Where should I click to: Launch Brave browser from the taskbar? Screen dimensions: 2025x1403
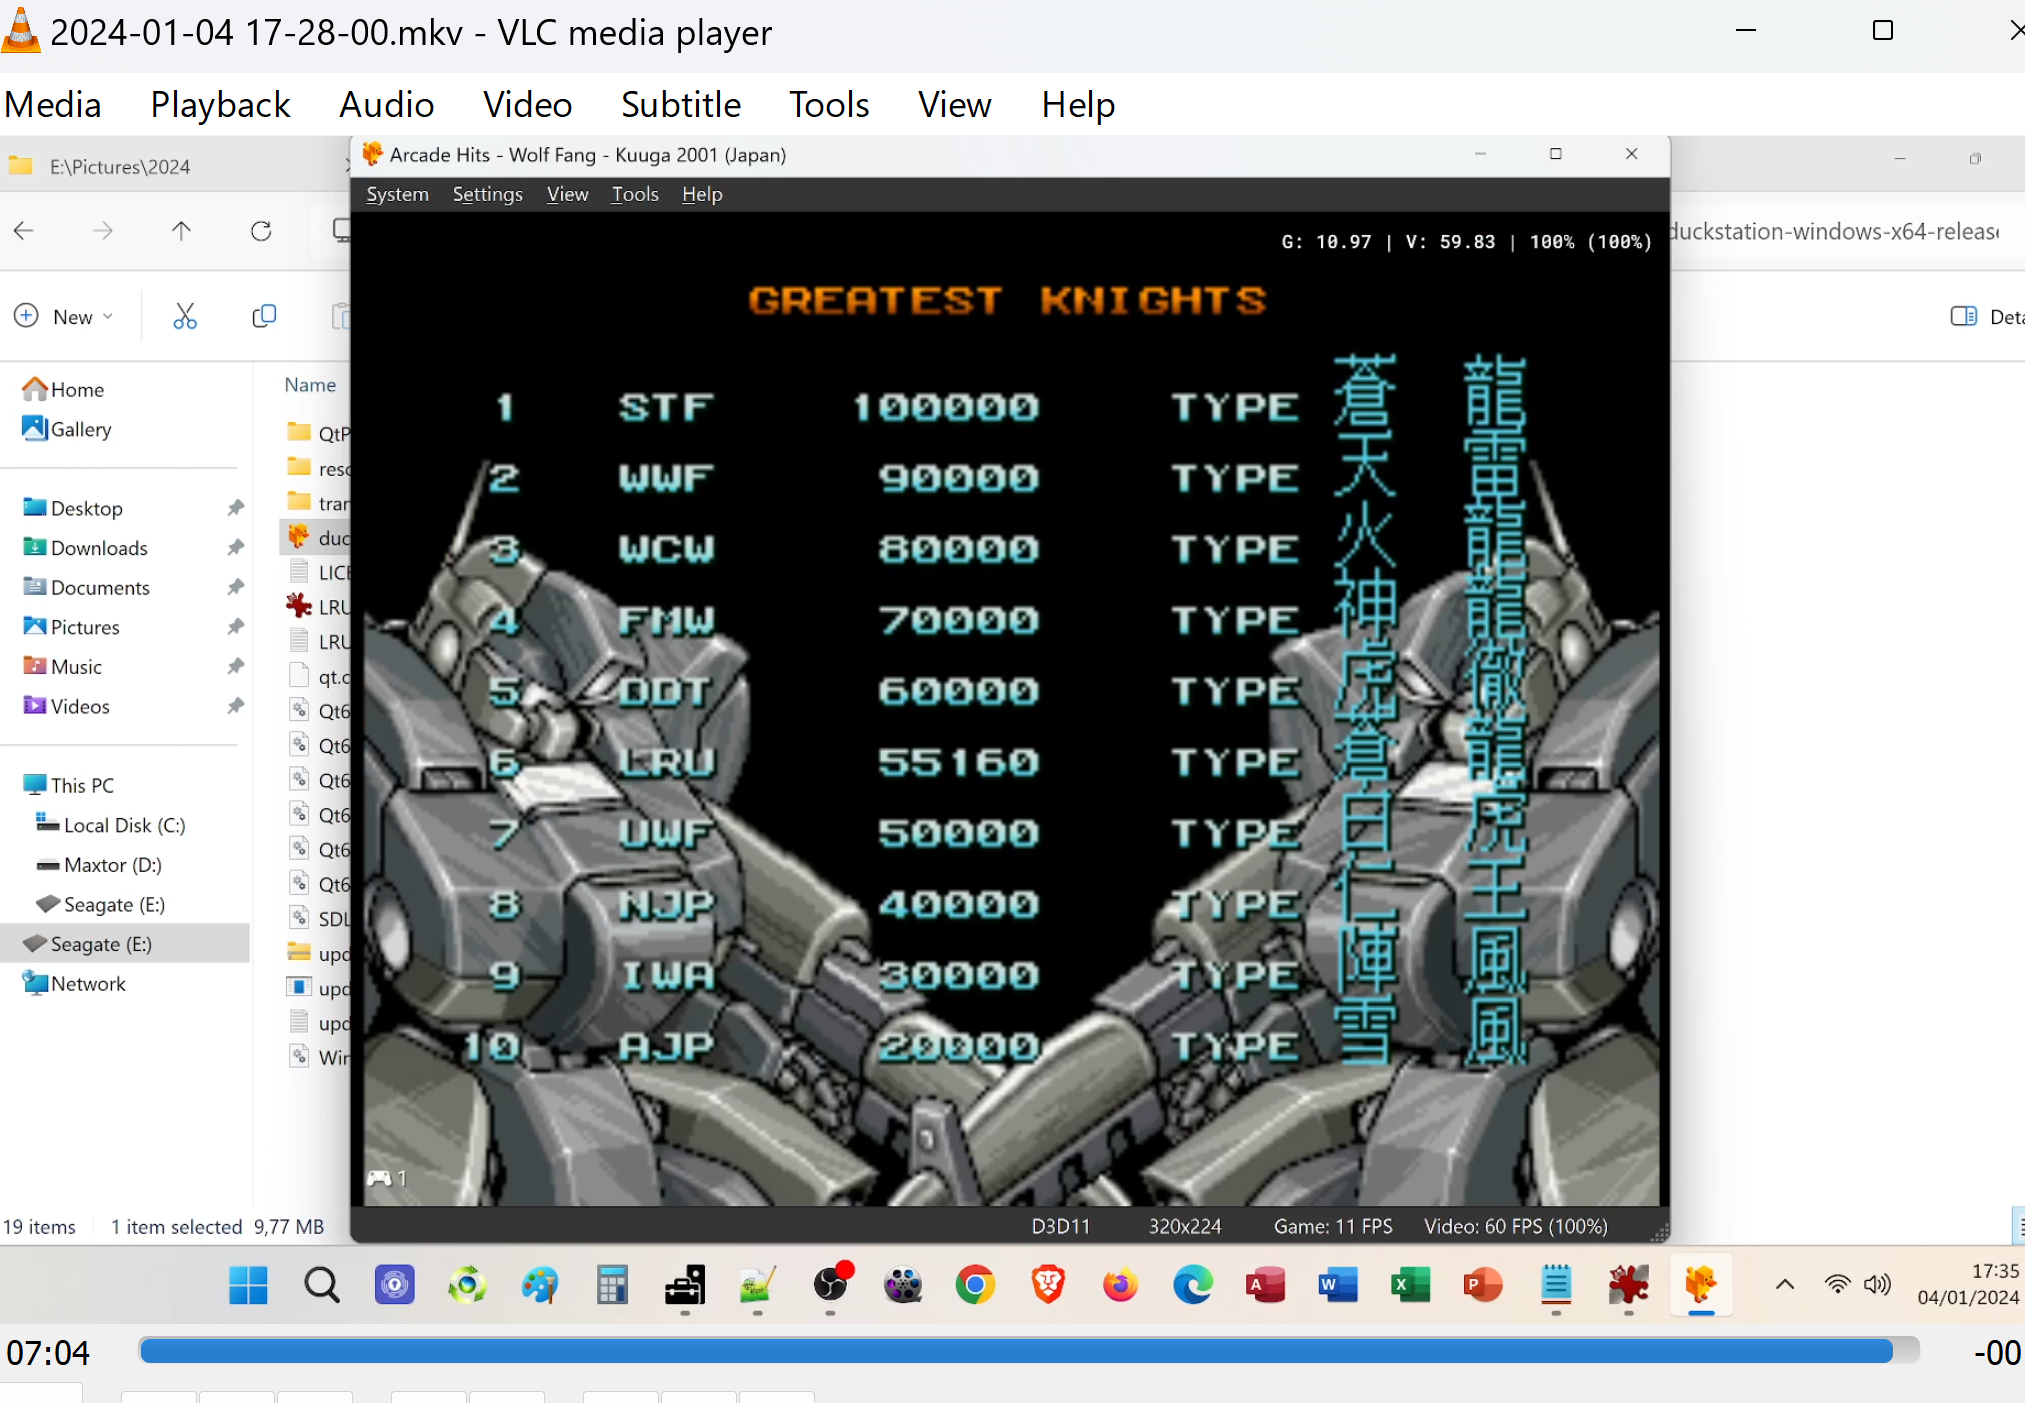[1048, 1285]
